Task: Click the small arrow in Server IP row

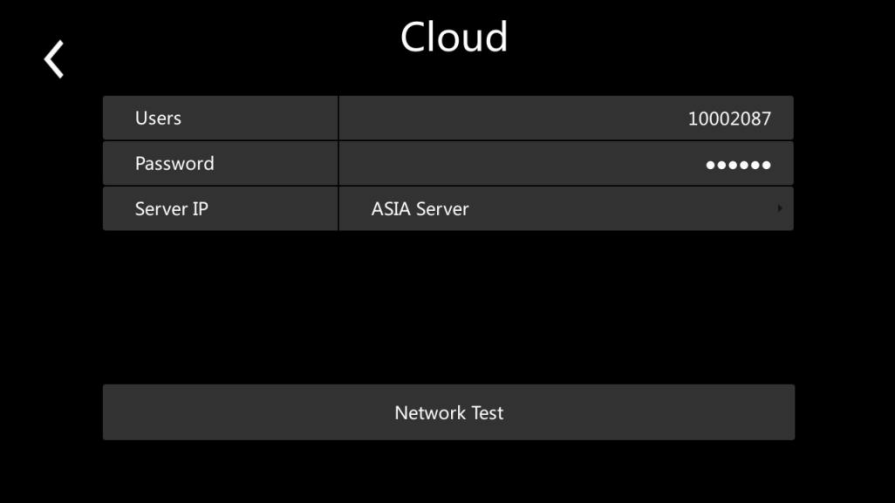Action: [779, 209]
